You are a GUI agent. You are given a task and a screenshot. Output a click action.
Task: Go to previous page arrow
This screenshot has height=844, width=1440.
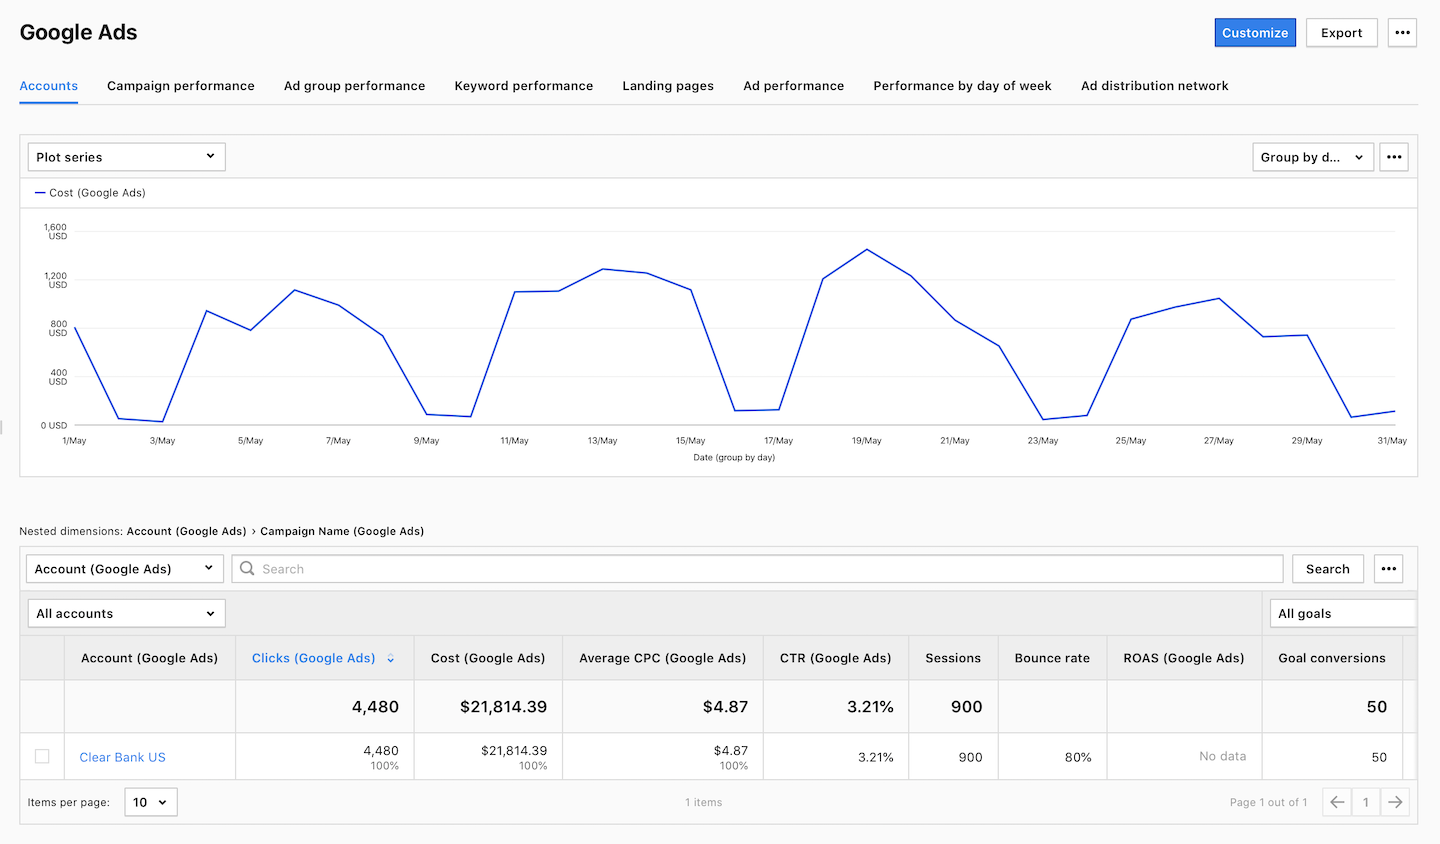pyautogui.click(x=1337, y=802)
